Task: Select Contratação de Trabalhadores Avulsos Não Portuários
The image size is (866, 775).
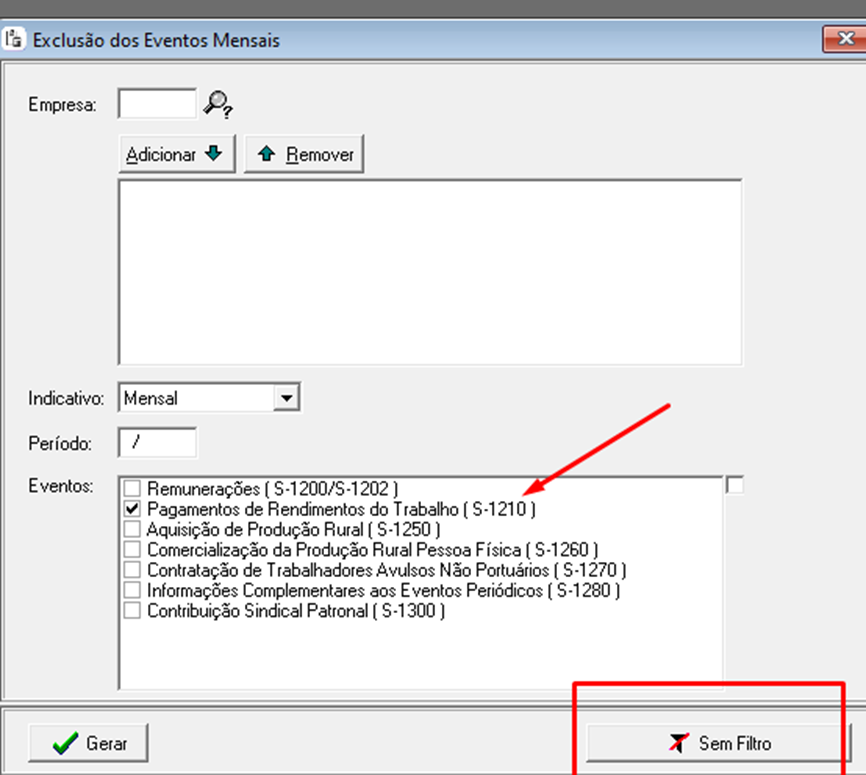Action: click(x=132, y=570)
